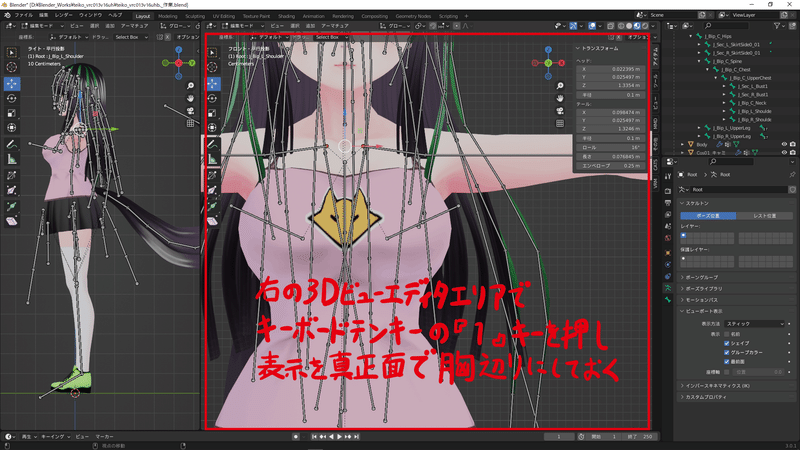Screen dimensions: 800x450
Task: Click the zoom magnifier in right viewport
Action: [x=560, y=86]
